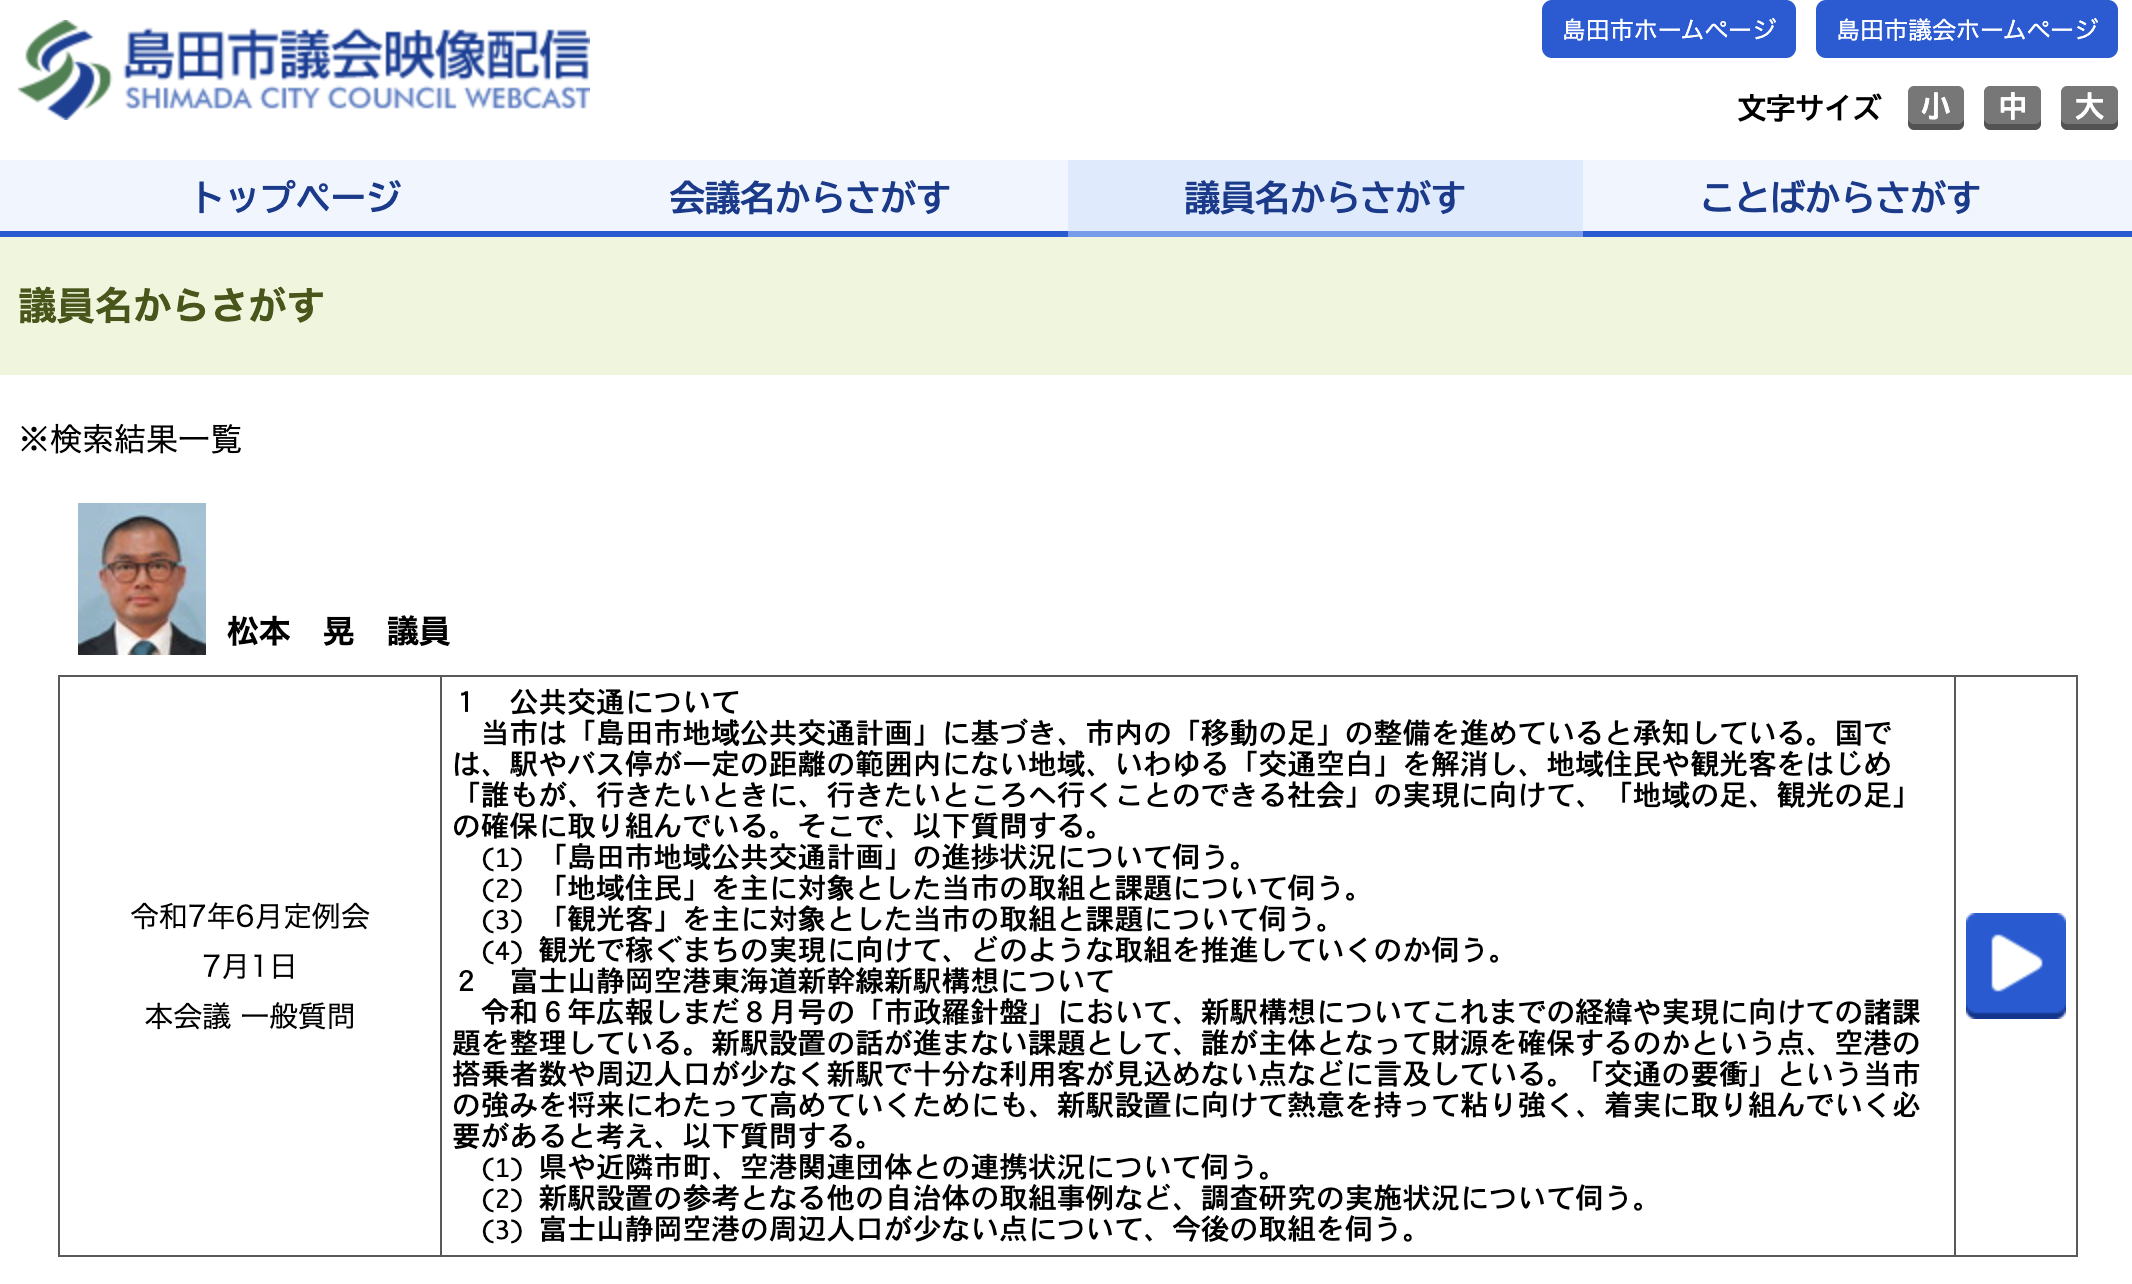
Task: Select 議員名からさがす tab
Action: click(1324, 197)
